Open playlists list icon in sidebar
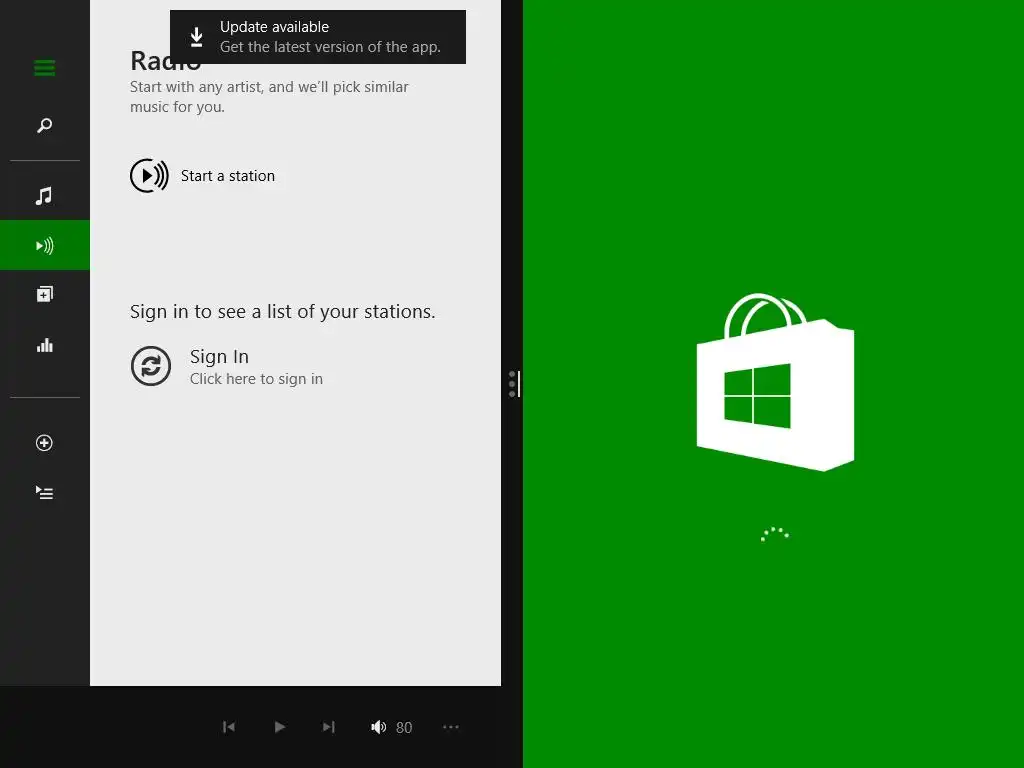Image resolution: width=1024 pixels, height=768 pixels. pos(44,492)
